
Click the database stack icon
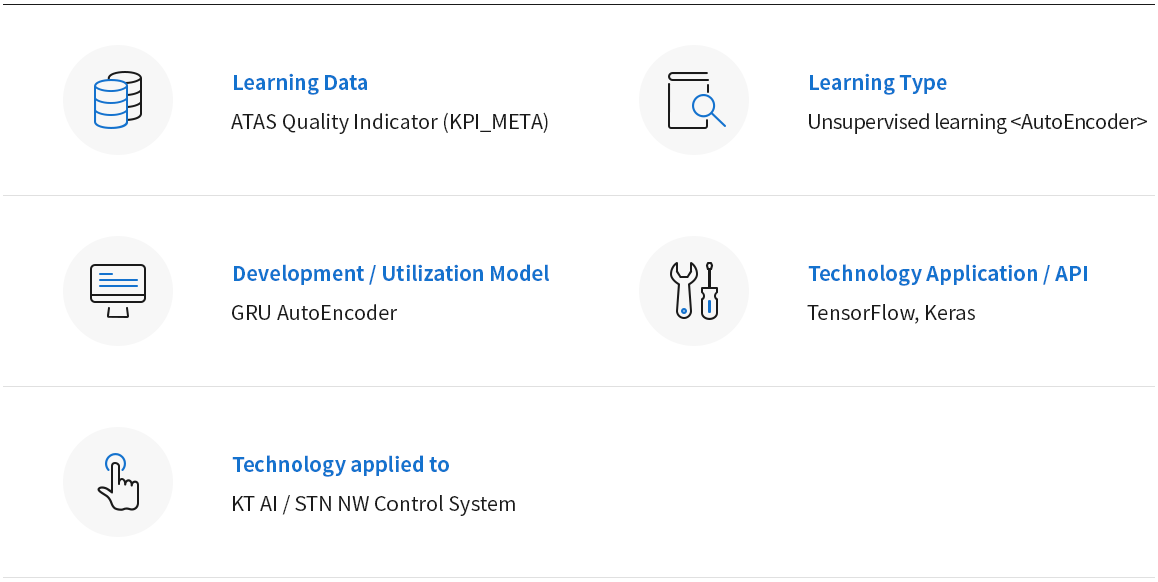(x=118, y=100)
